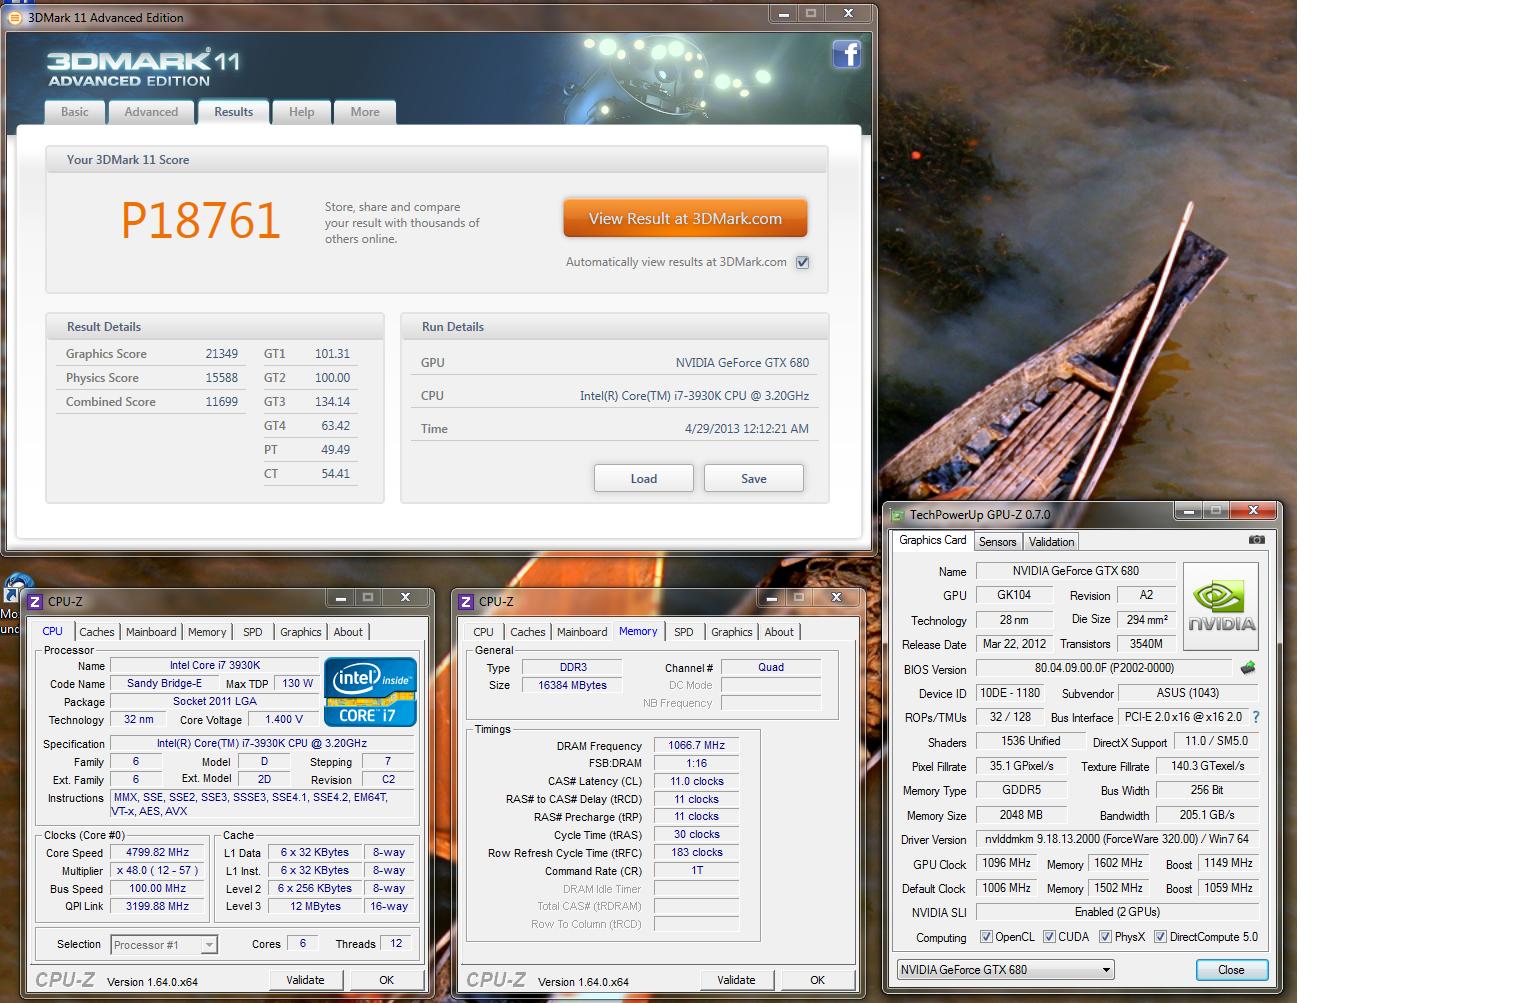Image resolution: width=1536 pixels, height=1003 pixels.
Task: Click the GPU Clock 1096 MHz value
Action: click(x=1006, y=863)
